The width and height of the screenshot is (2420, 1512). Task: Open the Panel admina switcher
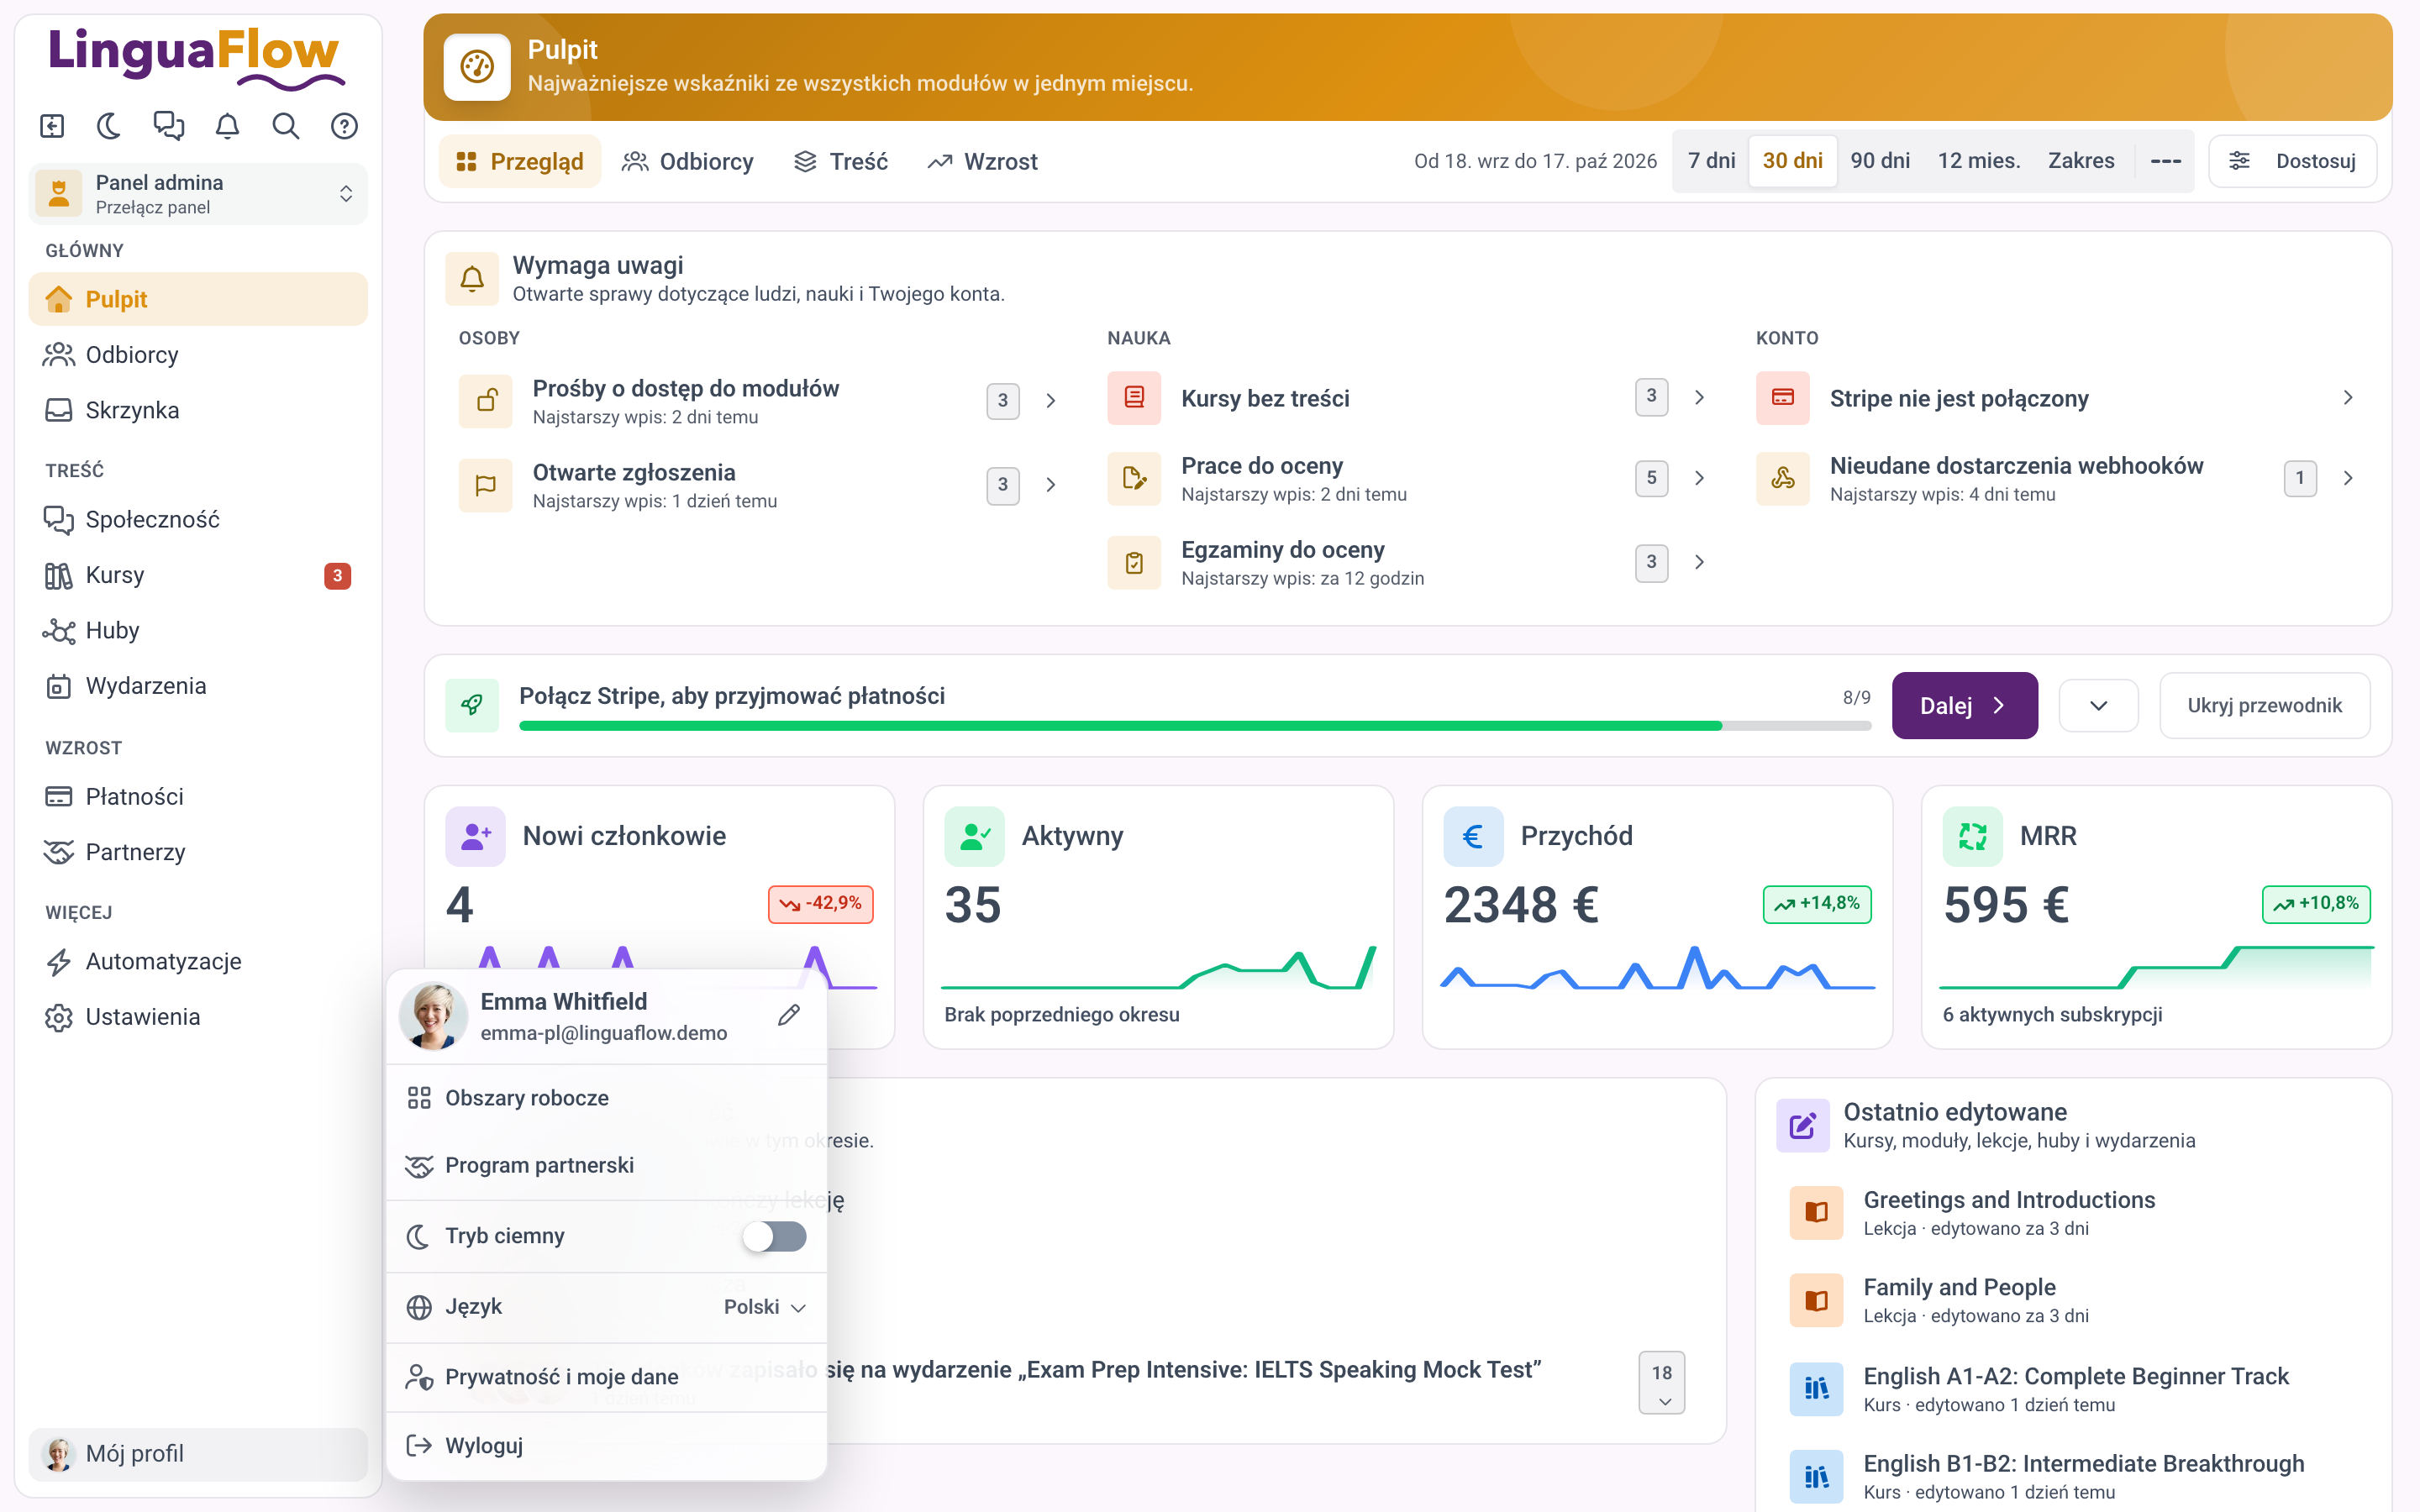[198, 194]
